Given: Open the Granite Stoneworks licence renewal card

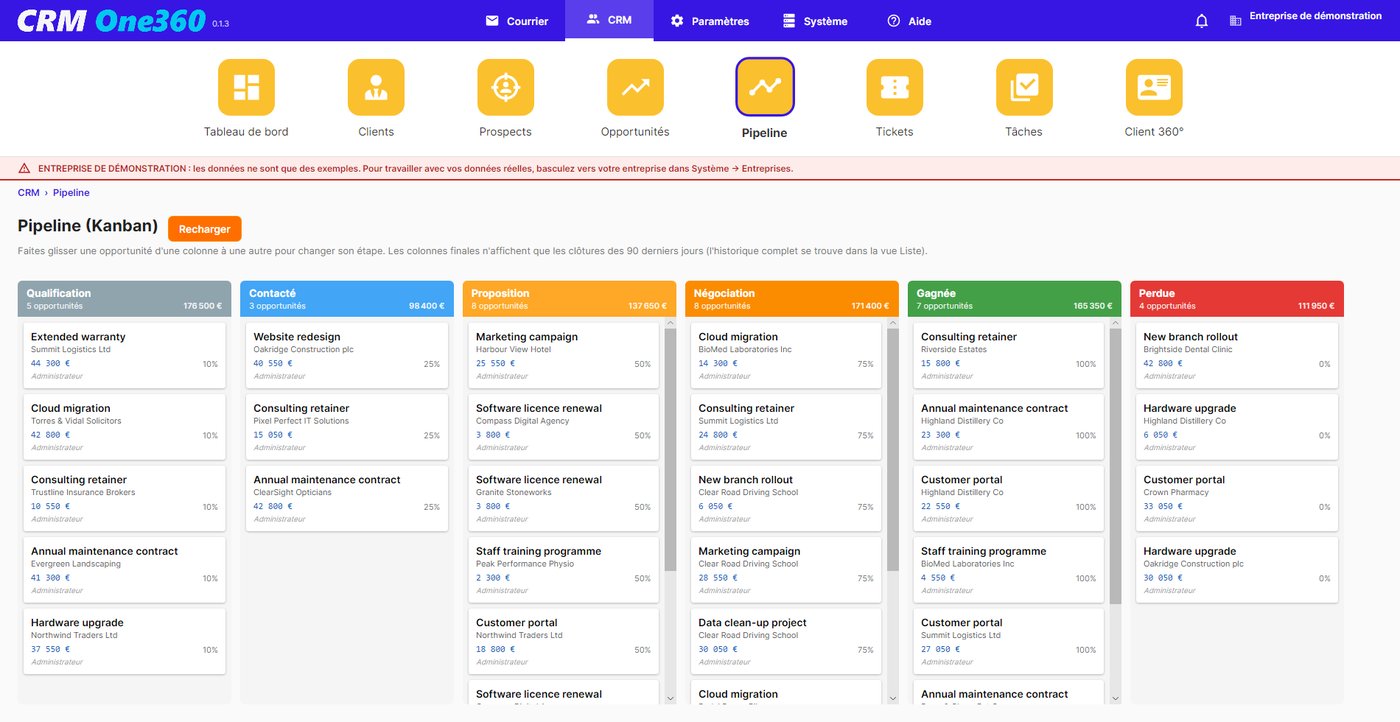Looking at the screenshot, I should tap(563, 498).
